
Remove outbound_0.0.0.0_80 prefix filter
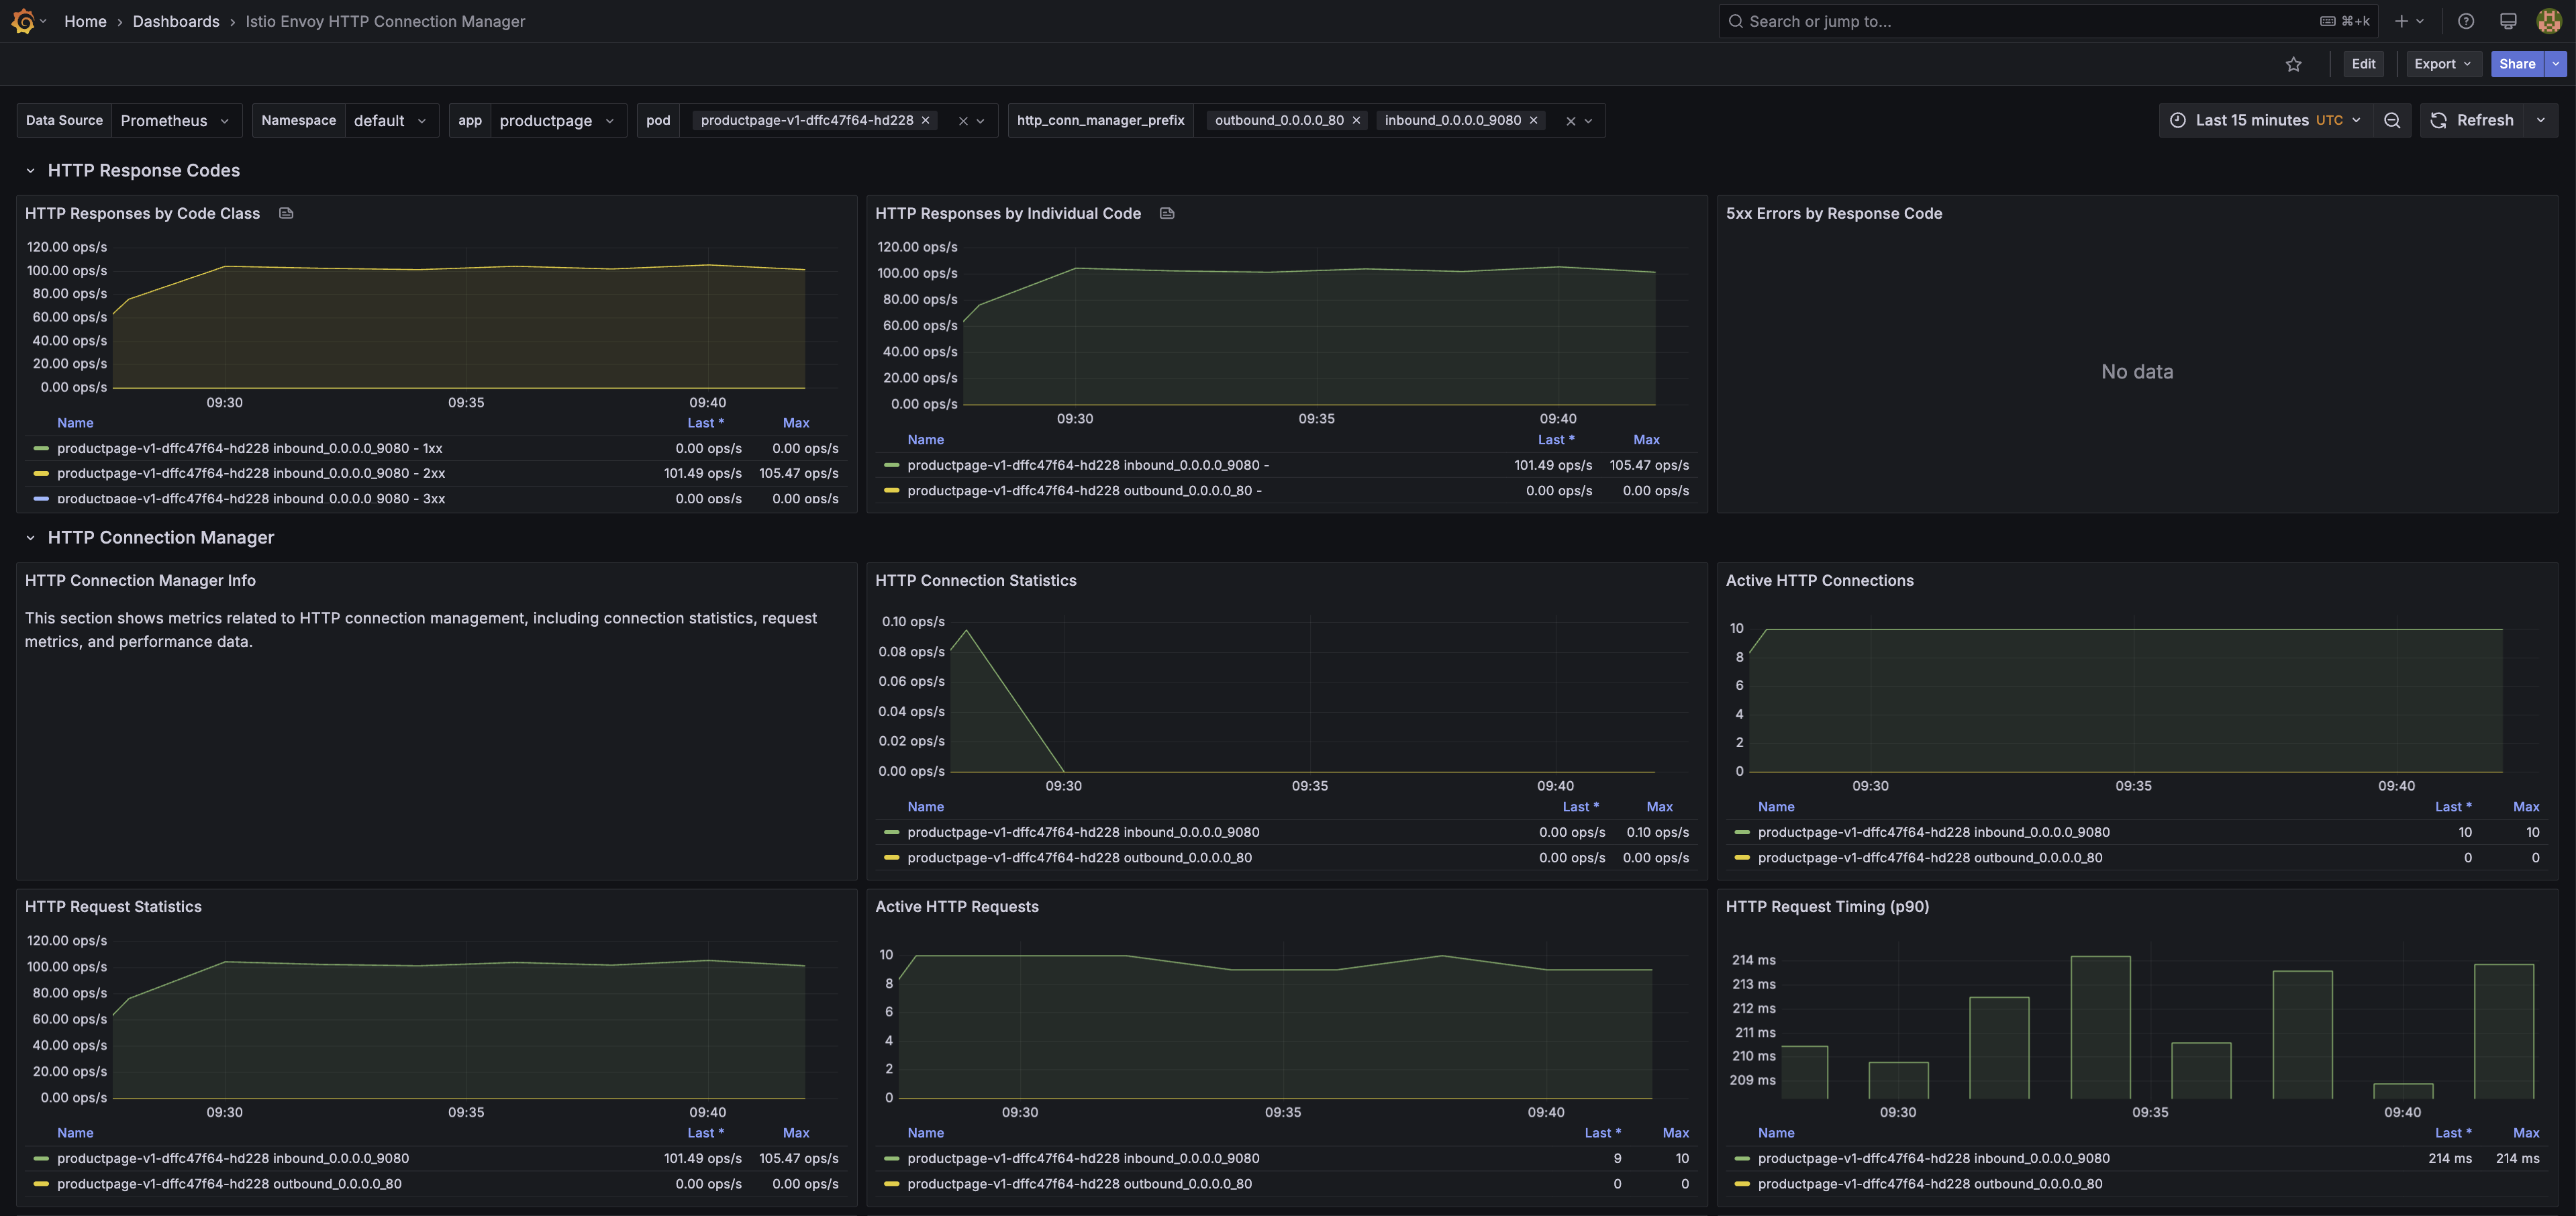tap(1356, 120)
